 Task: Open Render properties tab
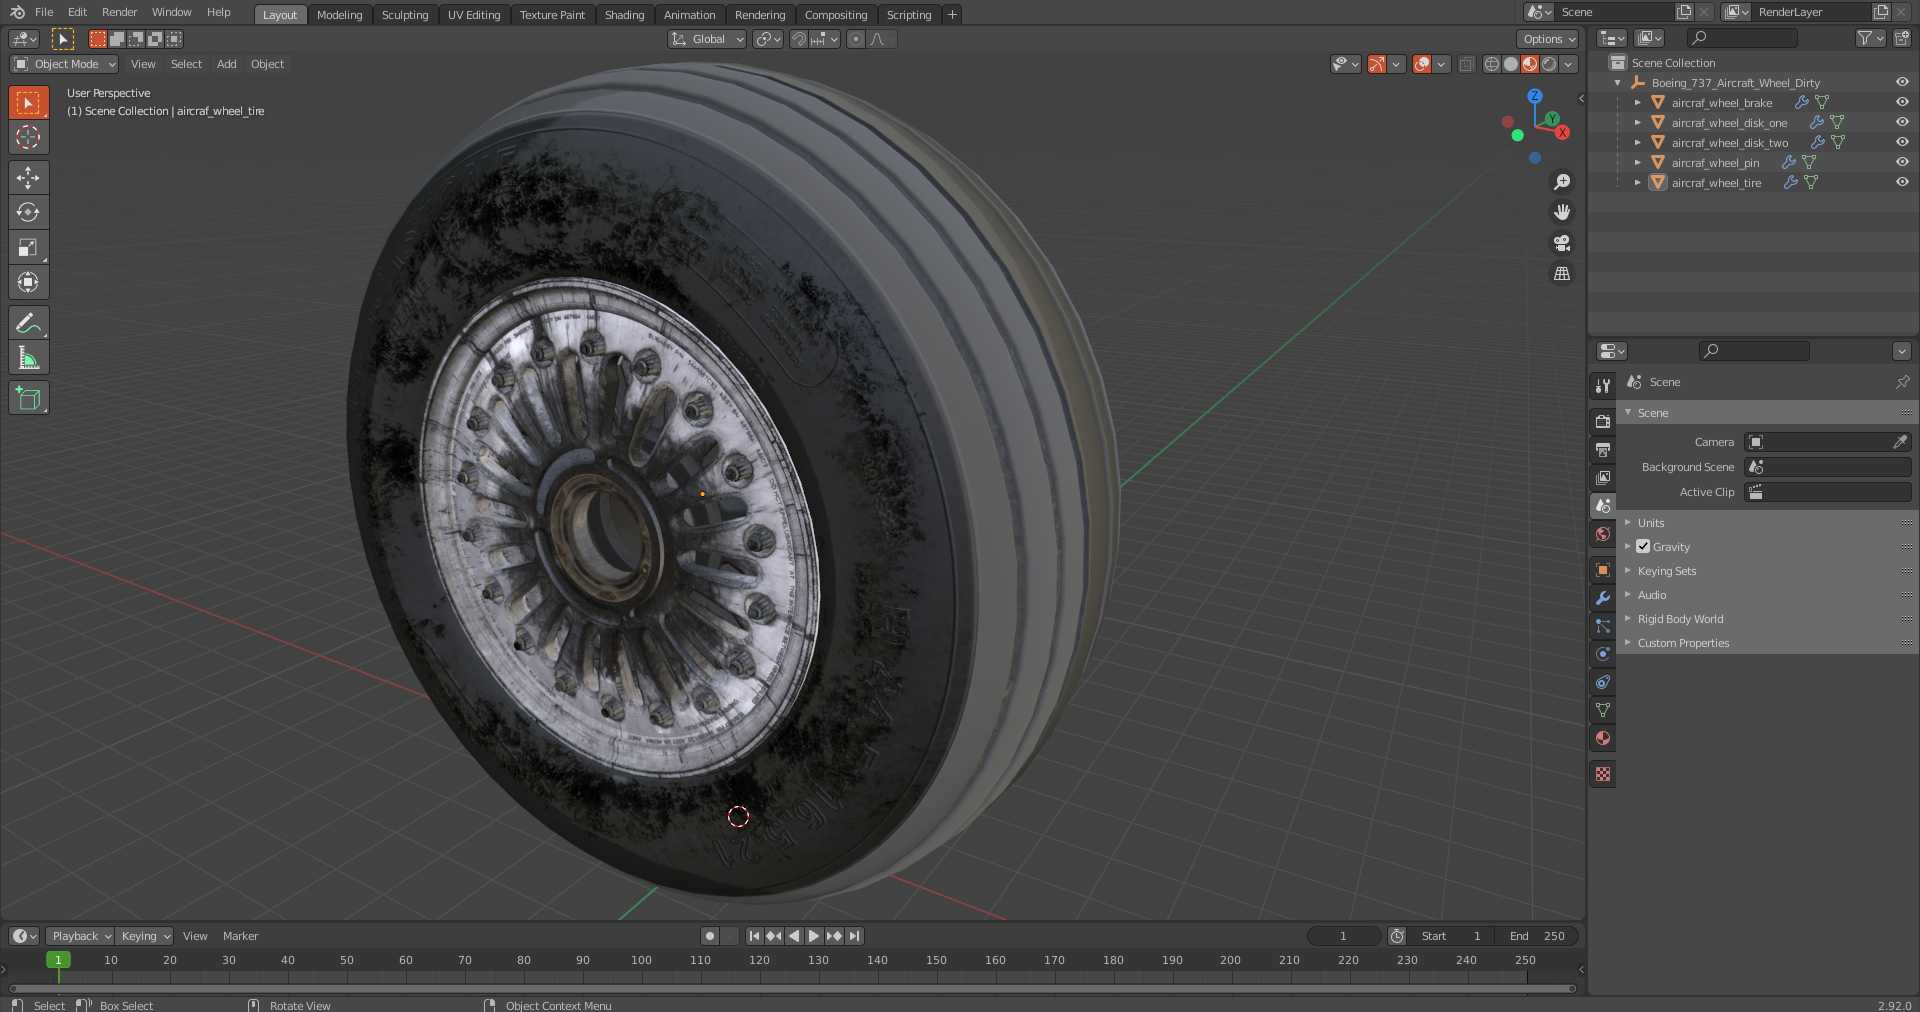1603,421
